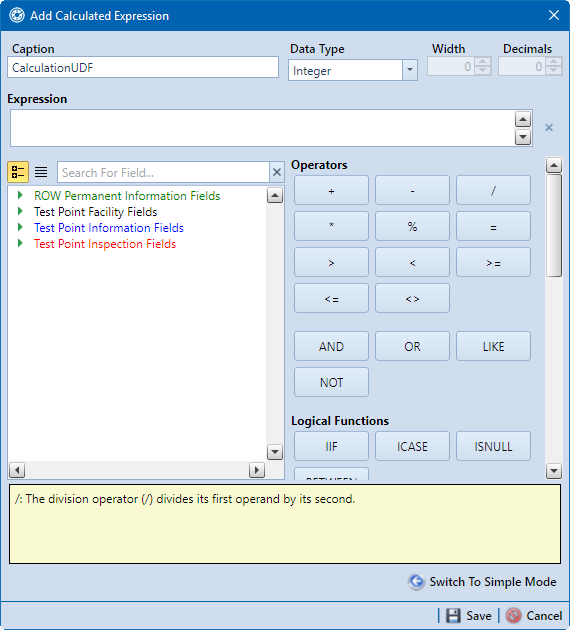Click the operators panel scrollbar thumb

(554, 225)
